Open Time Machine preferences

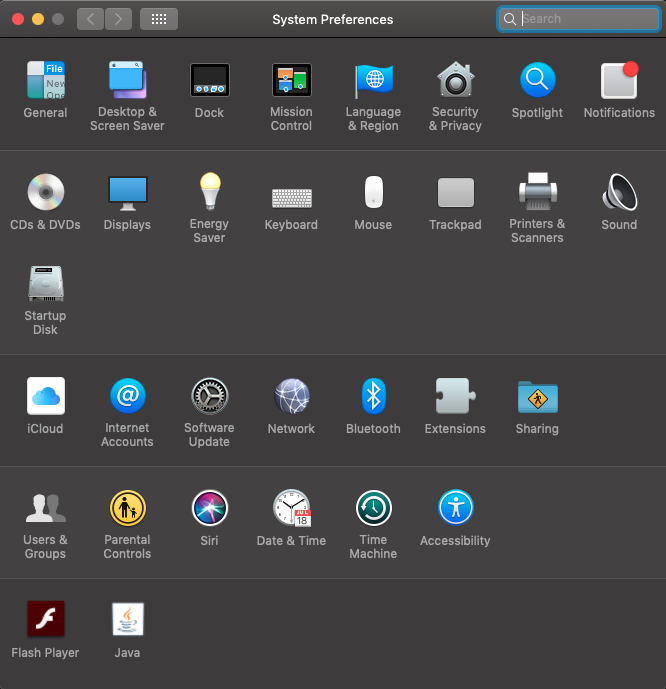click(373, 509)
